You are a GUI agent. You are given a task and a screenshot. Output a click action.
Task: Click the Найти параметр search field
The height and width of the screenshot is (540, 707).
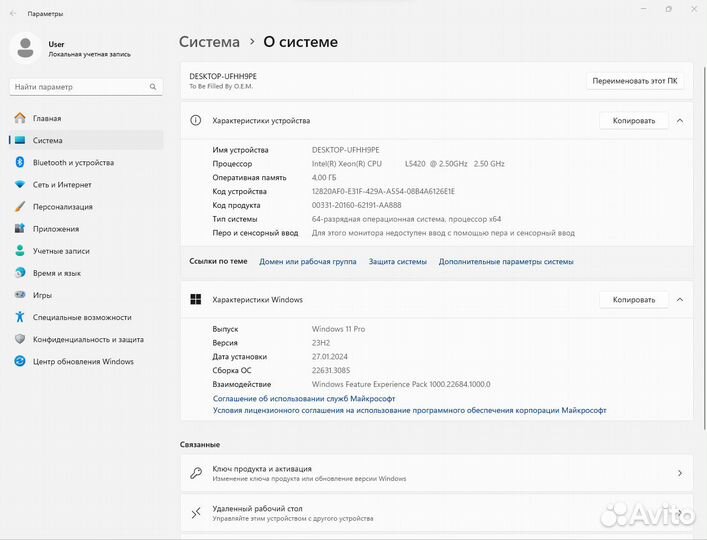coord(86,87)
